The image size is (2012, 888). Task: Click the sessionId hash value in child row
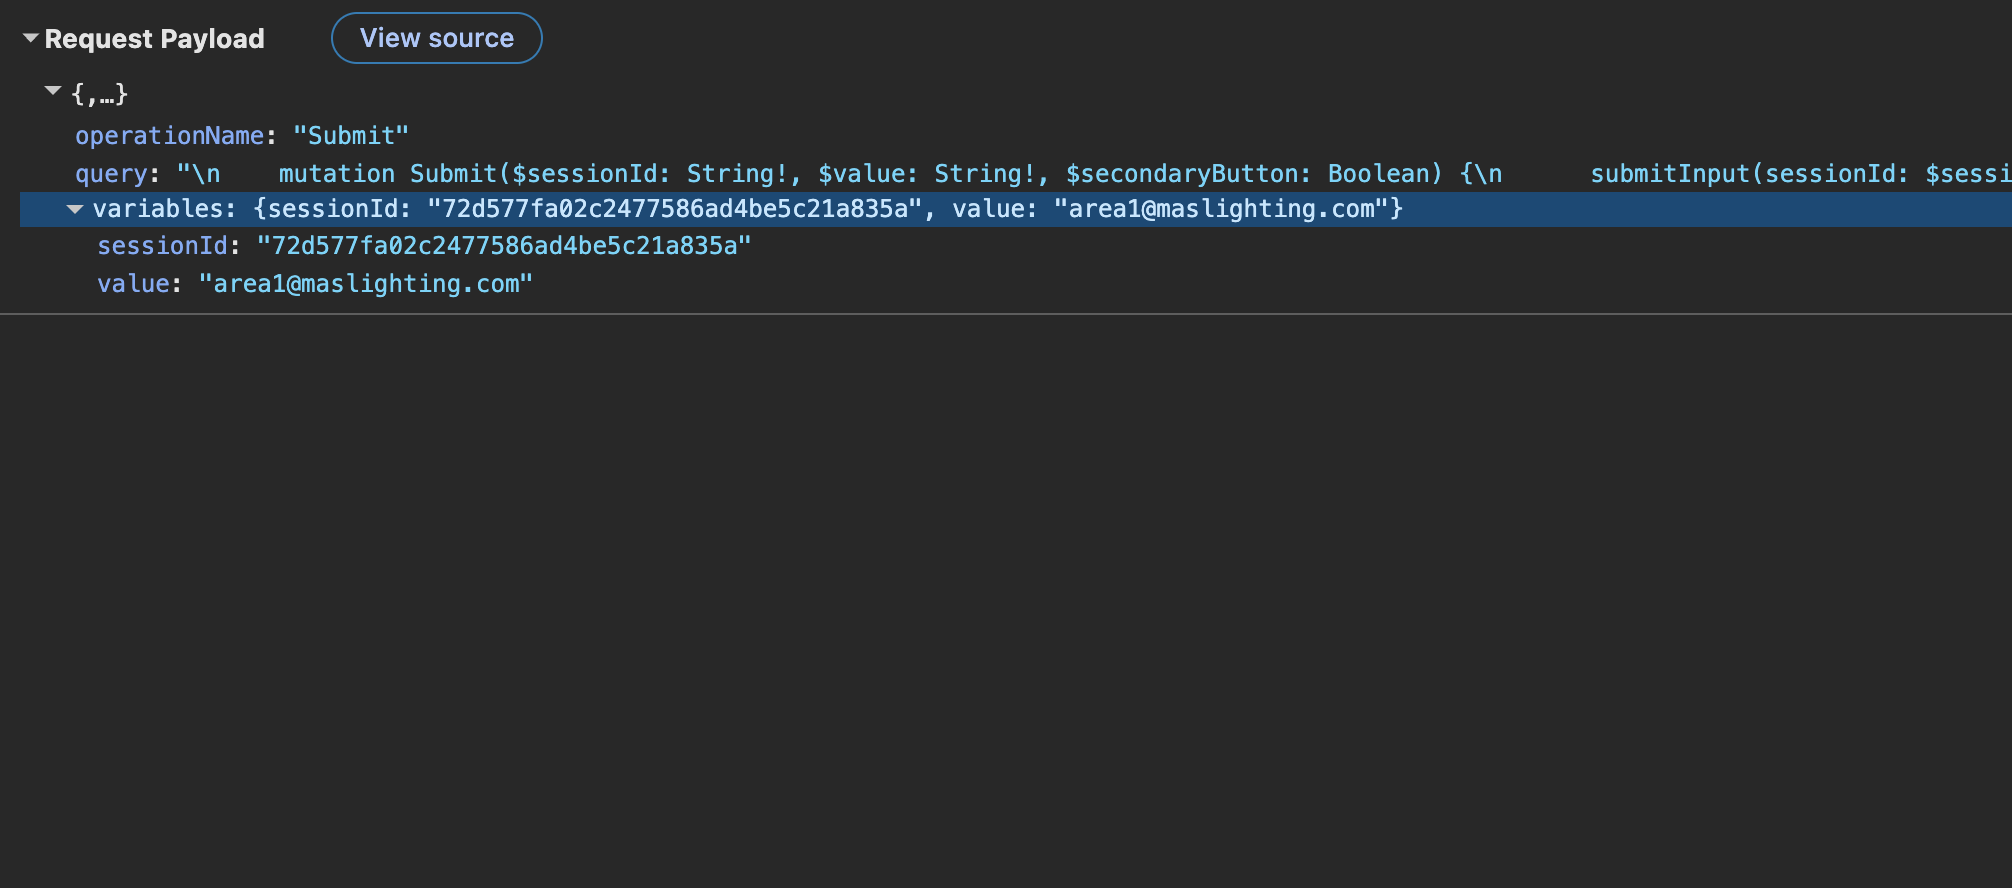tap(504, 246)
